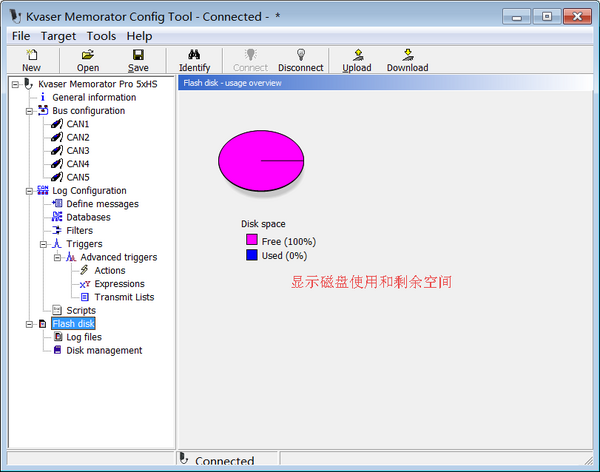
Task: Click the Log files icon
Action: [58, 337]
